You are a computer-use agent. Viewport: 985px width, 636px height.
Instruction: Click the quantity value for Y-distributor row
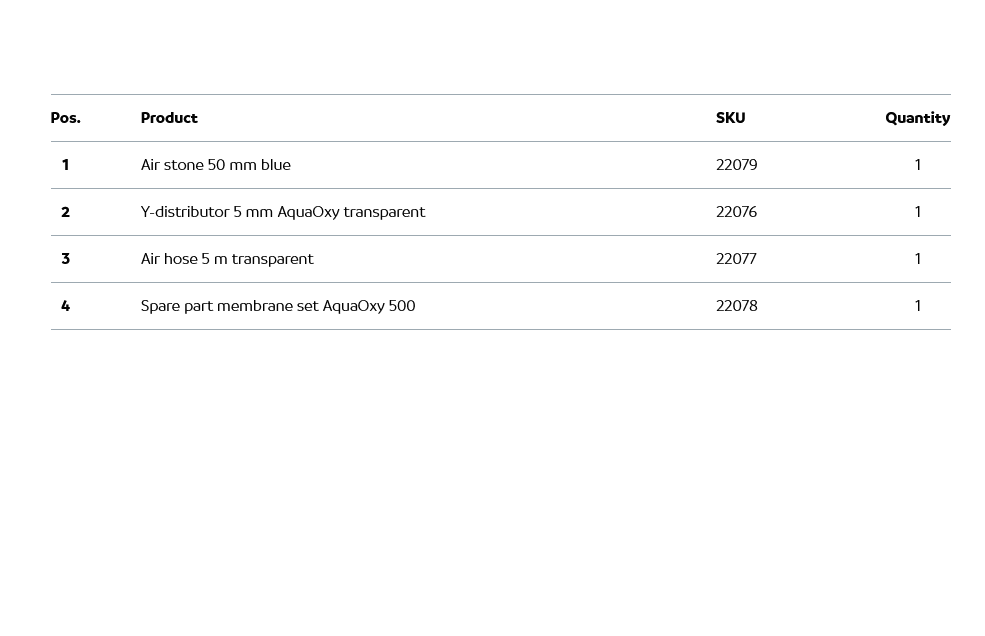coord(917,212)
